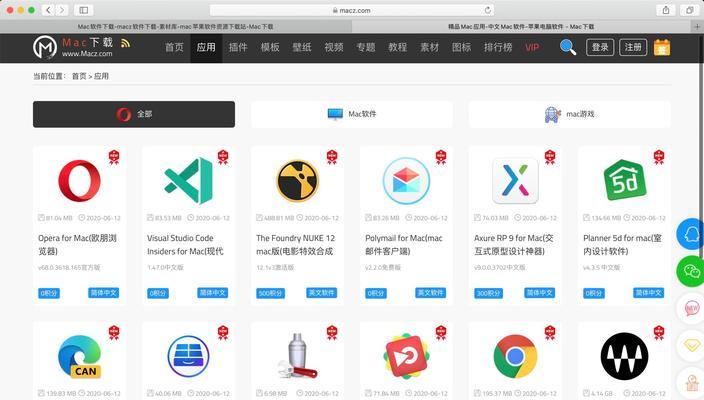Open 教程 in the navigation bar
The height and width of the screenshot is (400, 704).
pyautogui.click(x=398, y=47)
